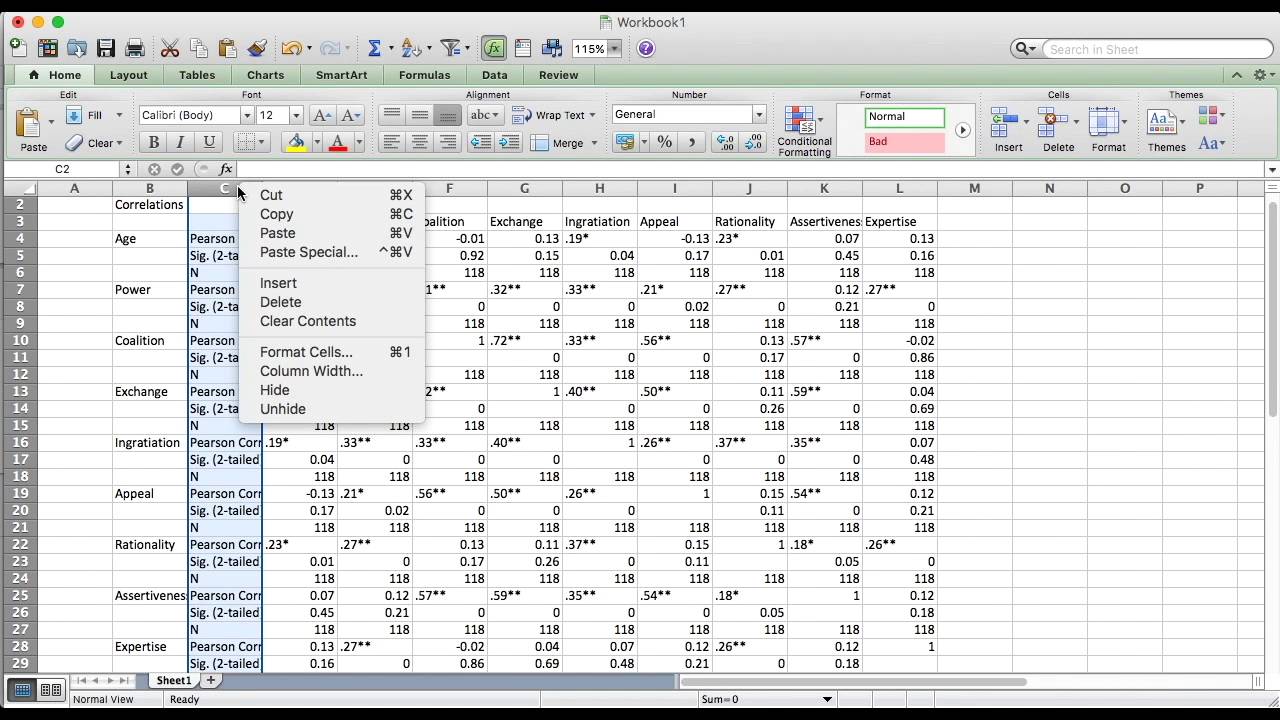Screen dimensions: 1280x720
Task: Expand the Clear dropdown
Action: click(x=119, y=143)
